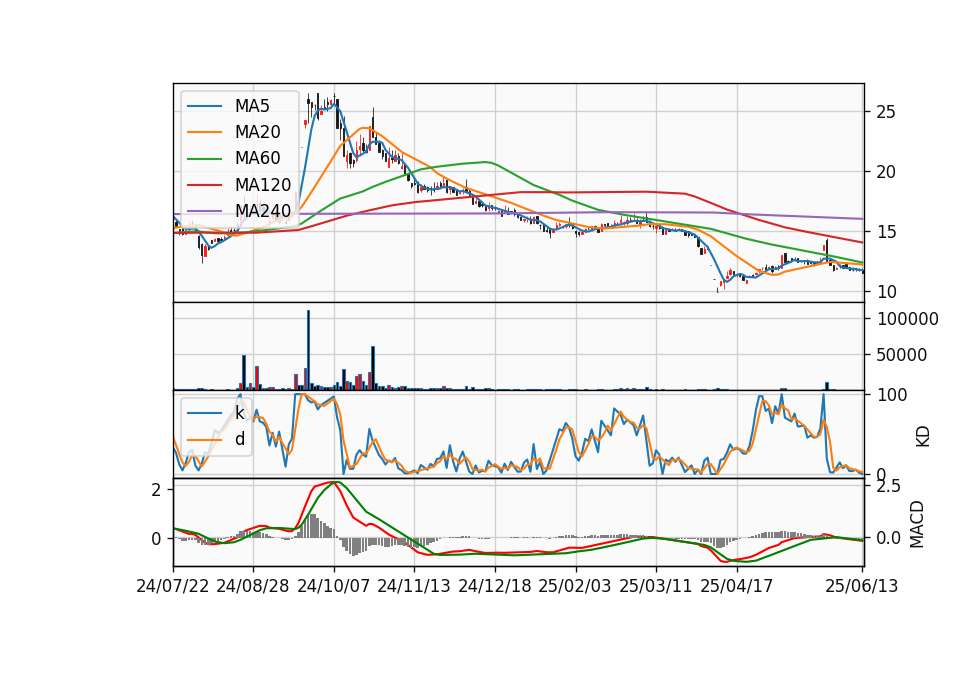Image resolution: width=960 pixels, height=690 pixels.
Task: Click the MACD right axis value 2.5
Action: (x=888, y=487)
